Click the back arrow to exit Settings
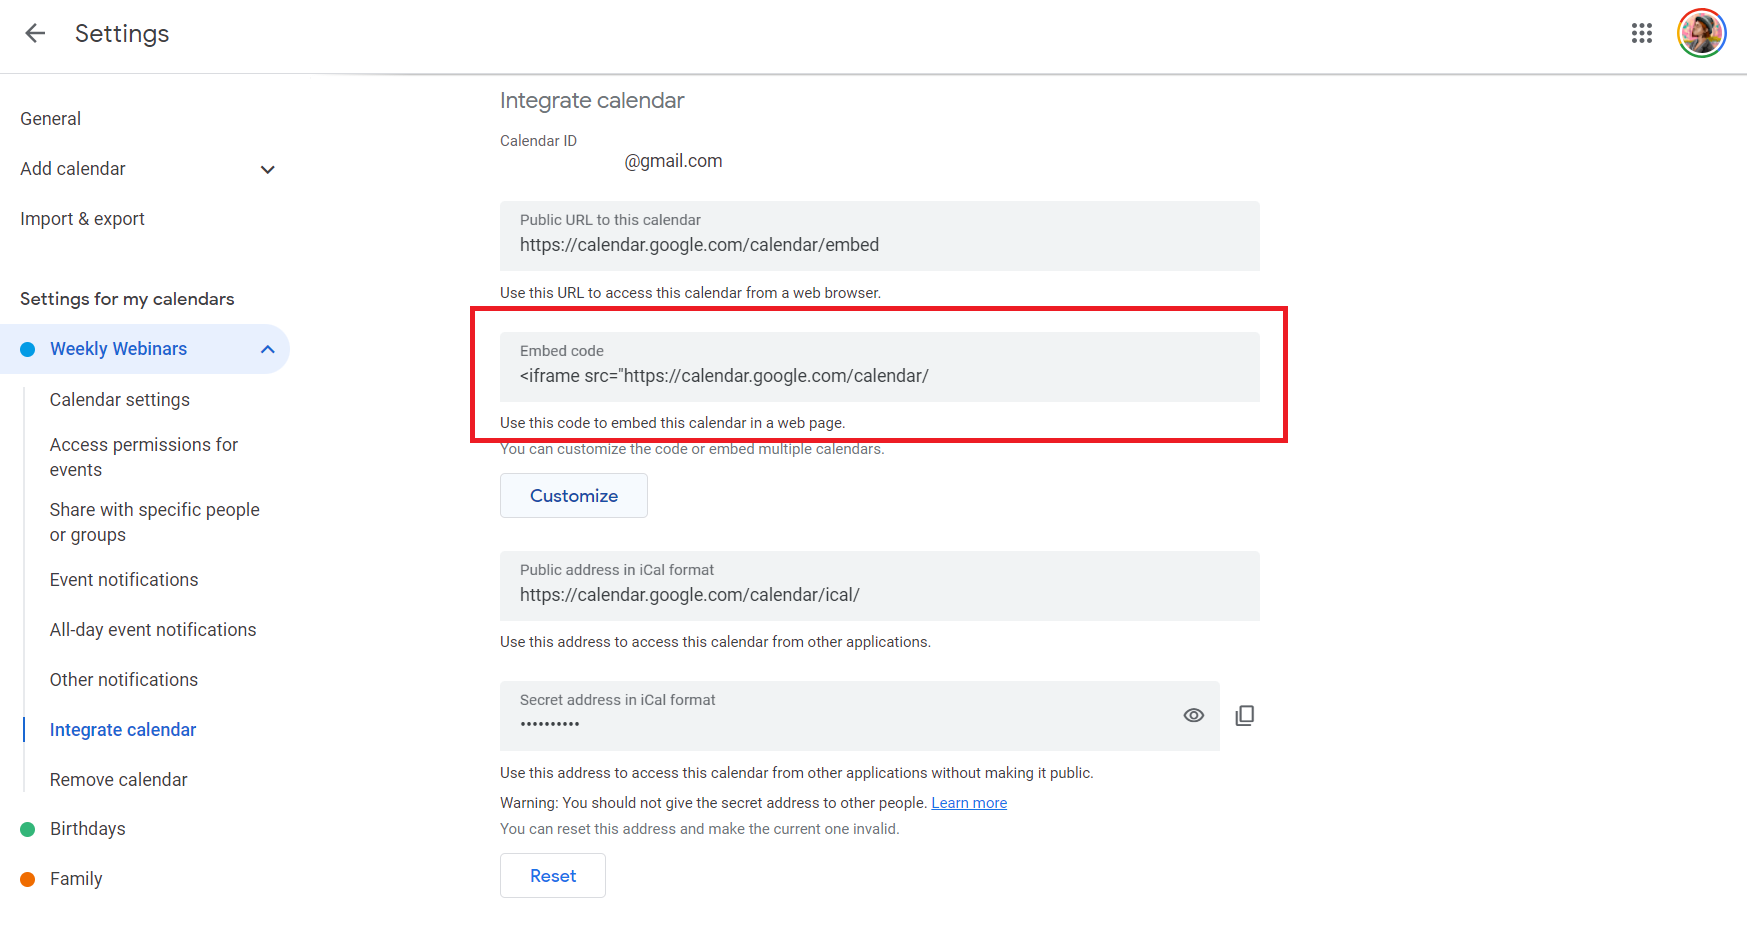The width and height of the screenshot is (1747, 948). (35, 33)
